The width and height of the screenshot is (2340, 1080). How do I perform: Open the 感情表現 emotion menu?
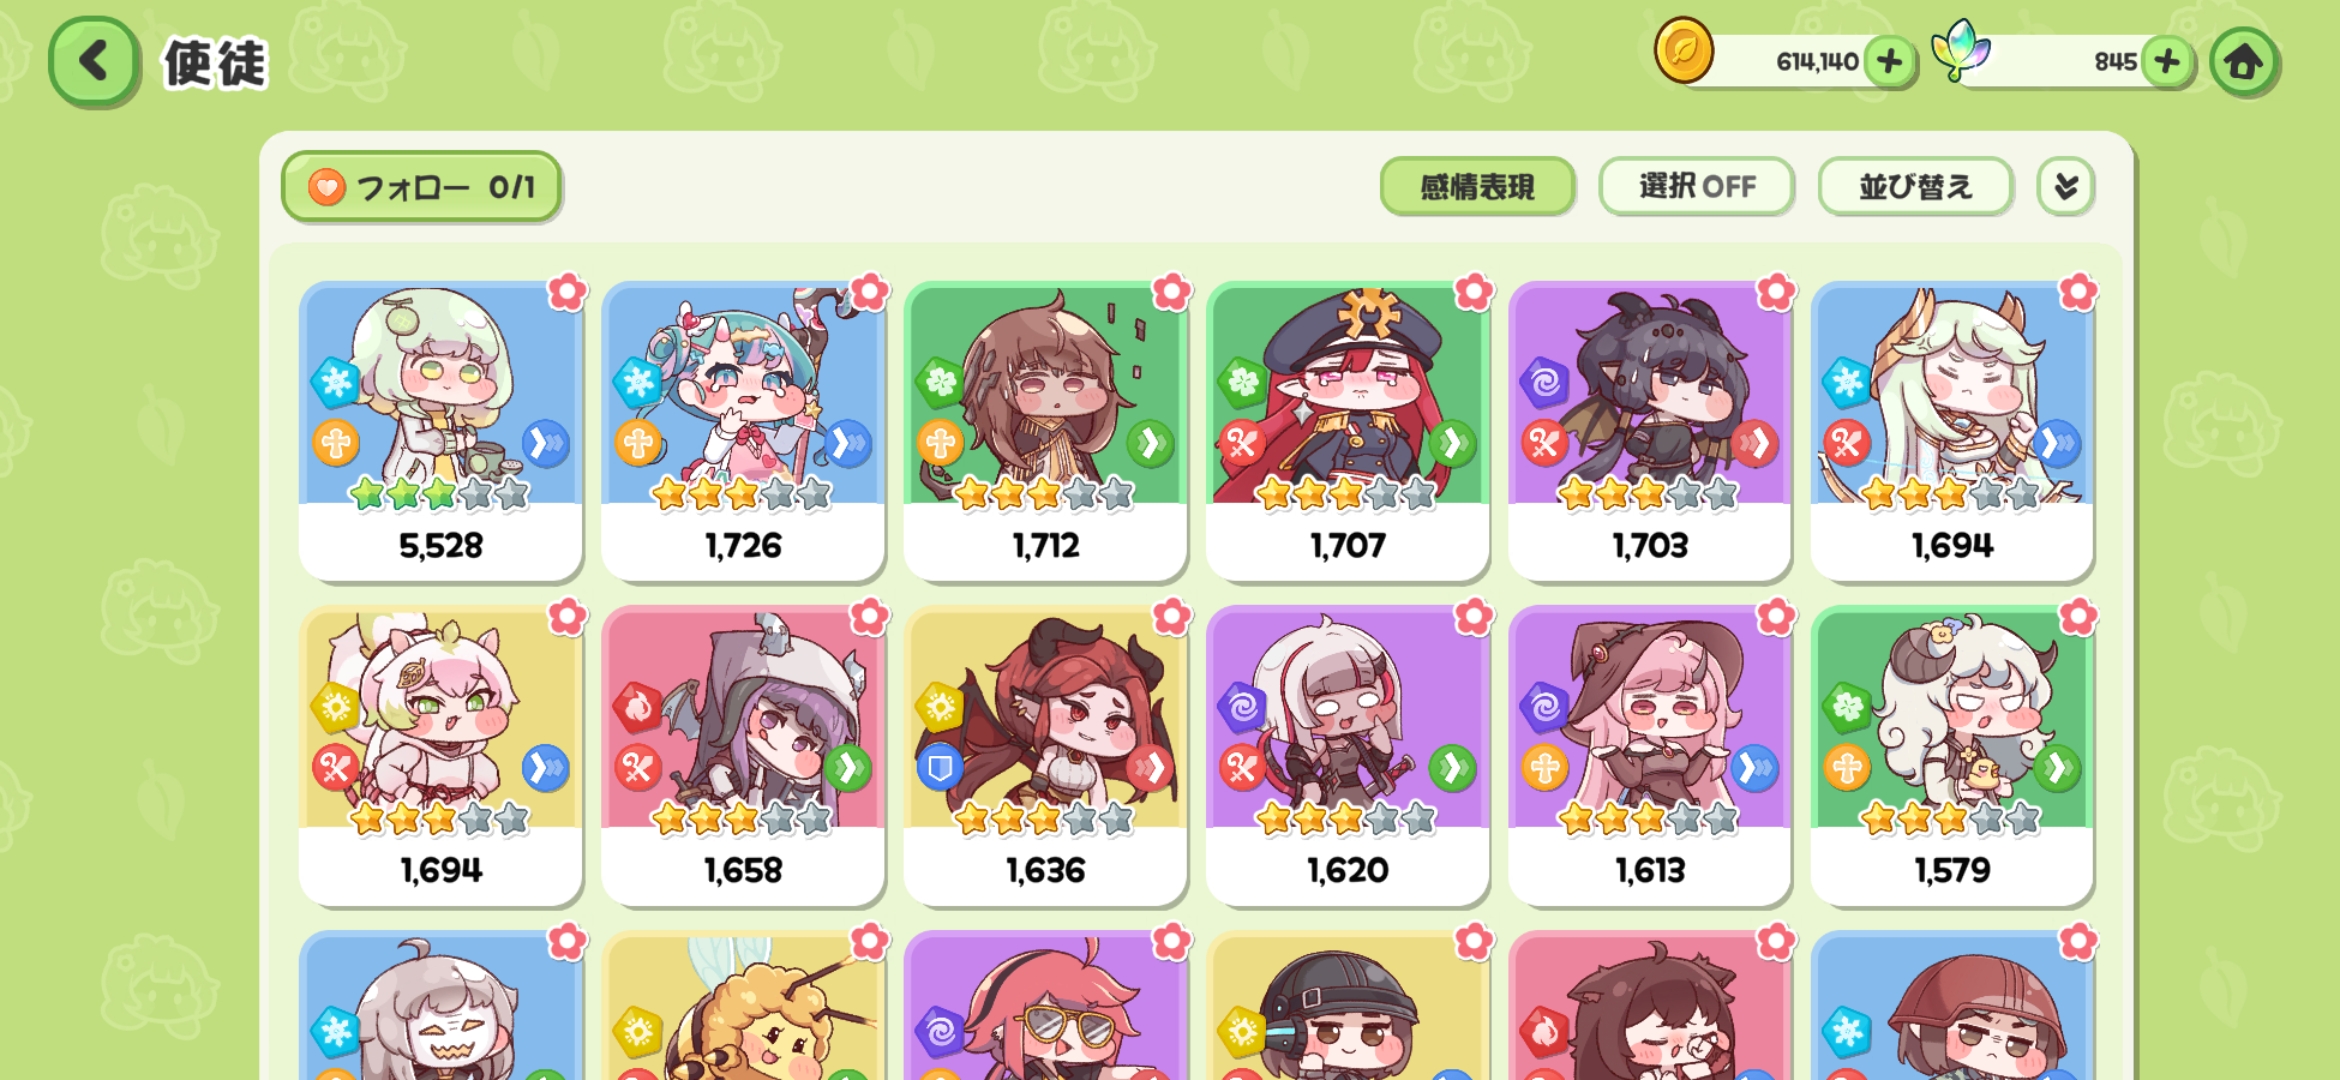[1477, 186]
